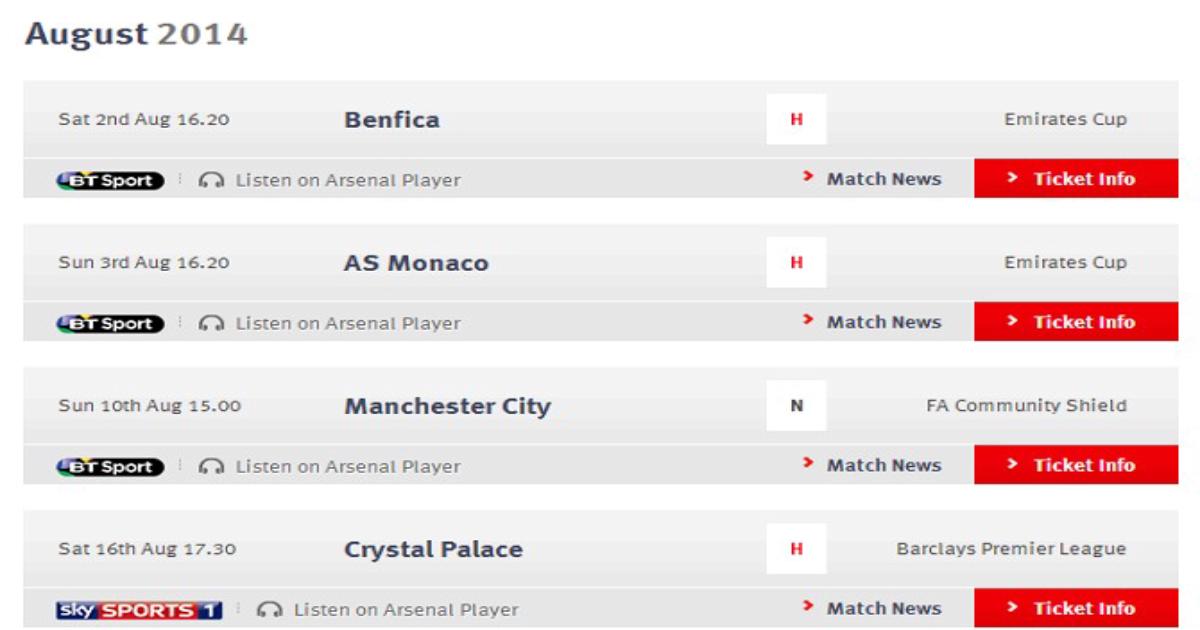Open Ticket Info for Crystal Palace match
Image resolution: width=1200 pixels, height=630 pixels.
point(1076,608)
